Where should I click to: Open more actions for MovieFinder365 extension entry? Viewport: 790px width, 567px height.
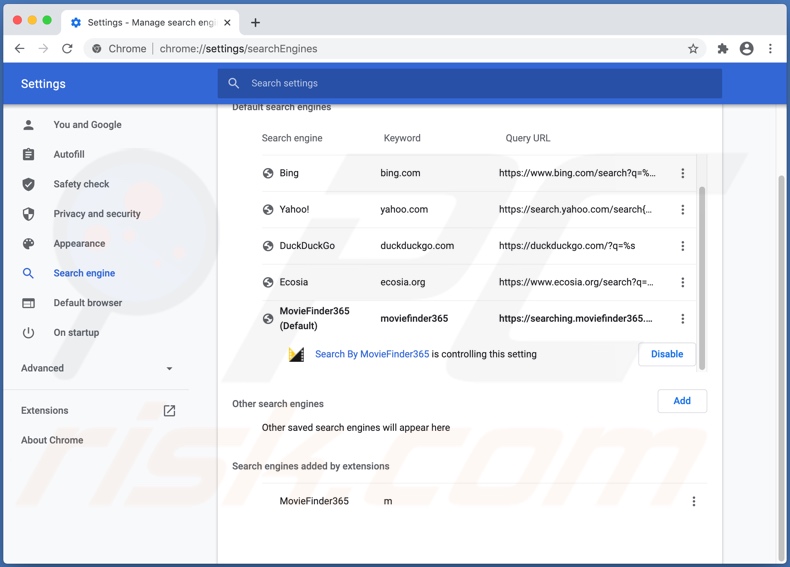(694, 501)
